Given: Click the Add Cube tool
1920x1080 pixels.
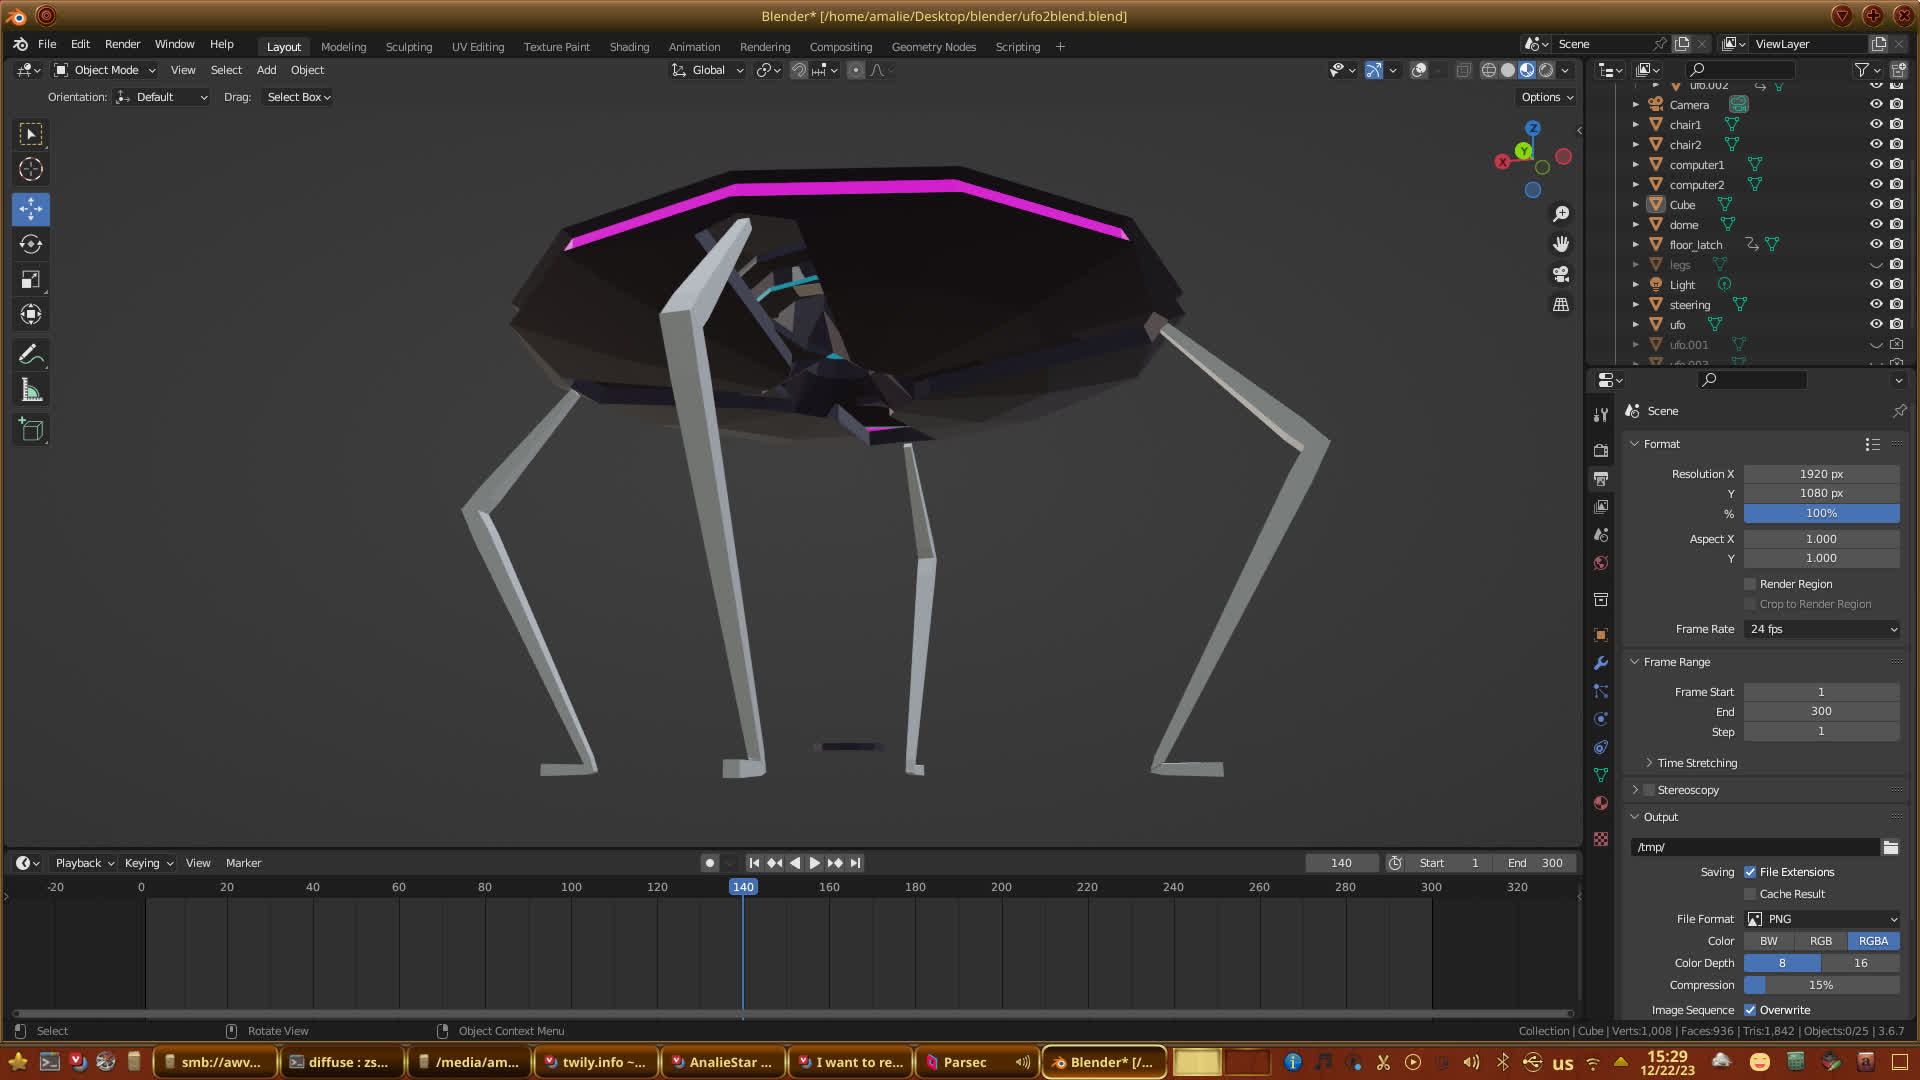Looking at the screenshot, I should [31, 430].
